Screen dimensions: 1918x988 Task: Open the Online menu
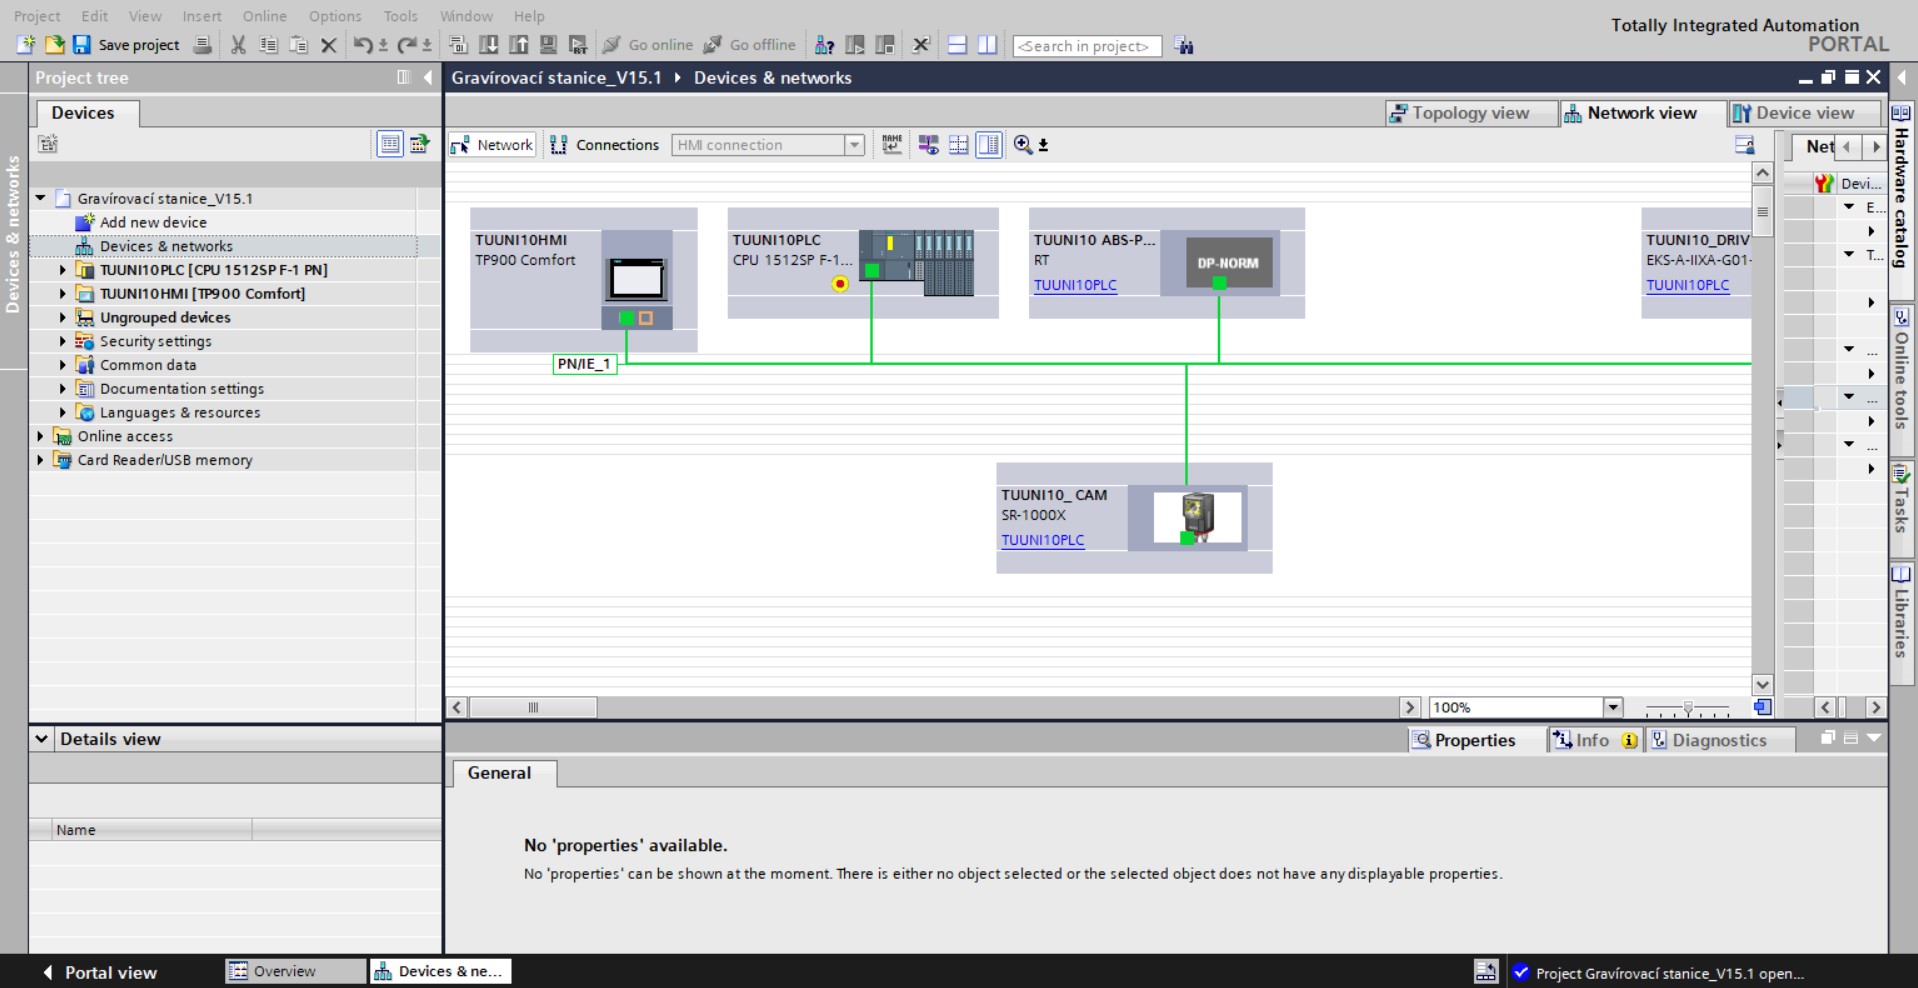264,16
